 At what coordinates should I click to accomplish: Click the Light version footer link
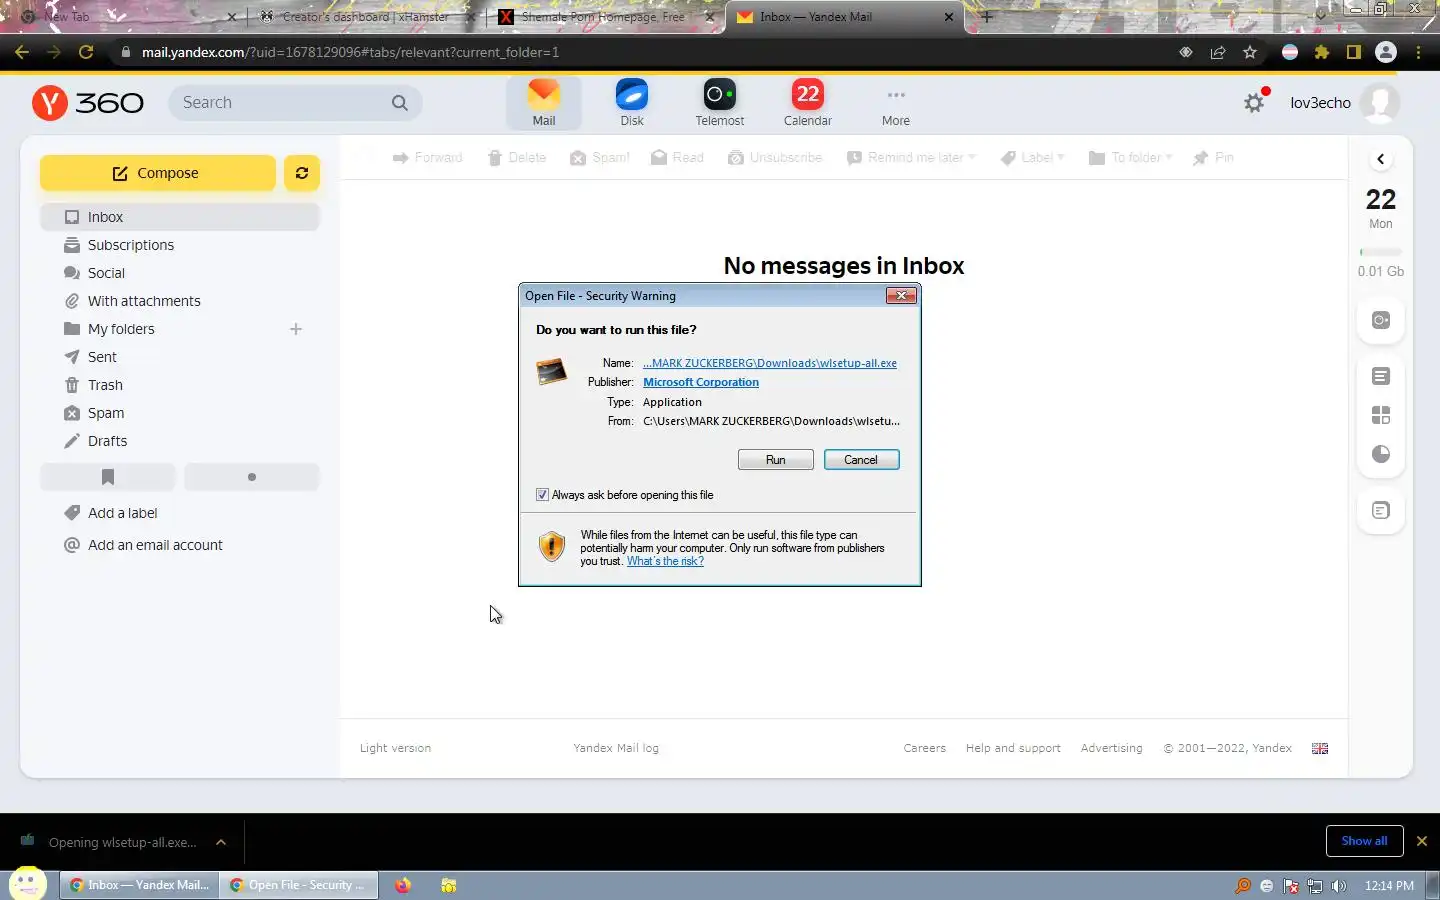click(x=395, y=748)
